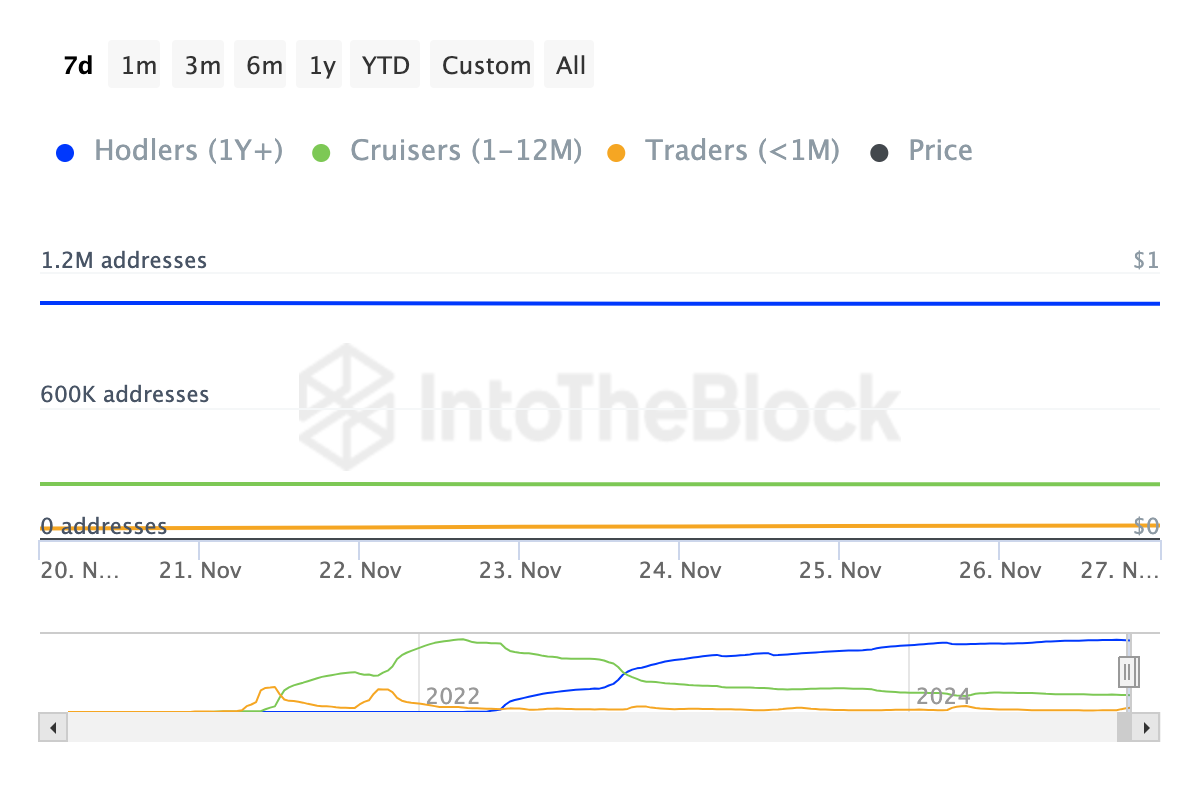
Task: Click the navigator range handle
Action: [x=1128, y=670]
